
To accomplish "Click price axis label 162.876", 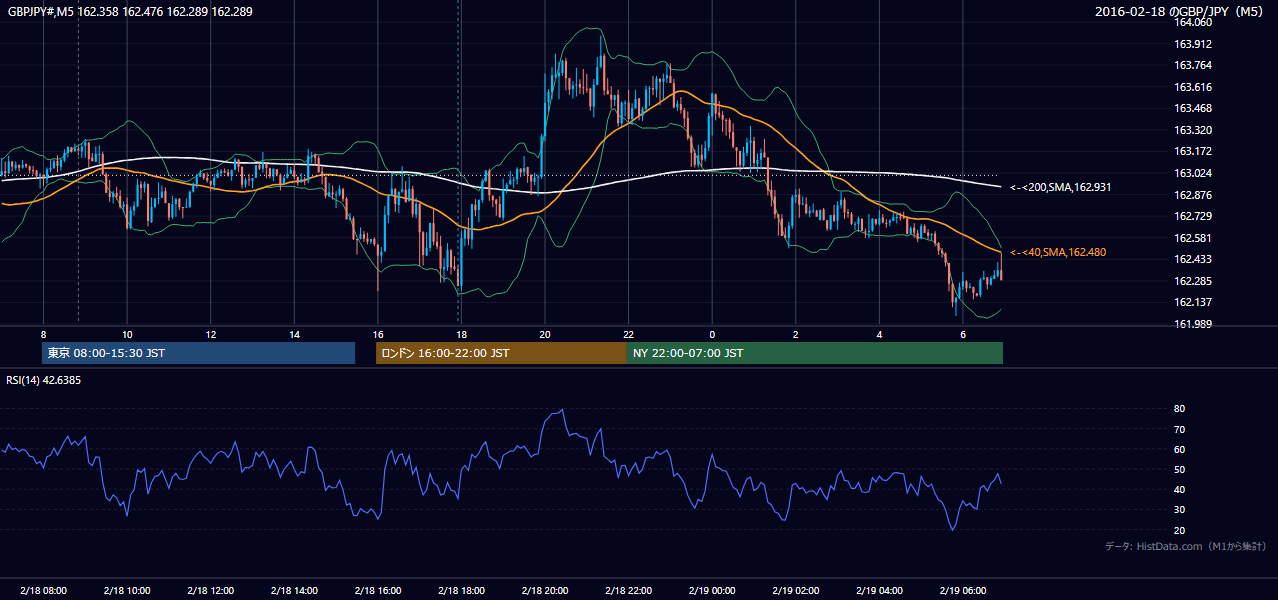I will click(x=1192, y=195).
